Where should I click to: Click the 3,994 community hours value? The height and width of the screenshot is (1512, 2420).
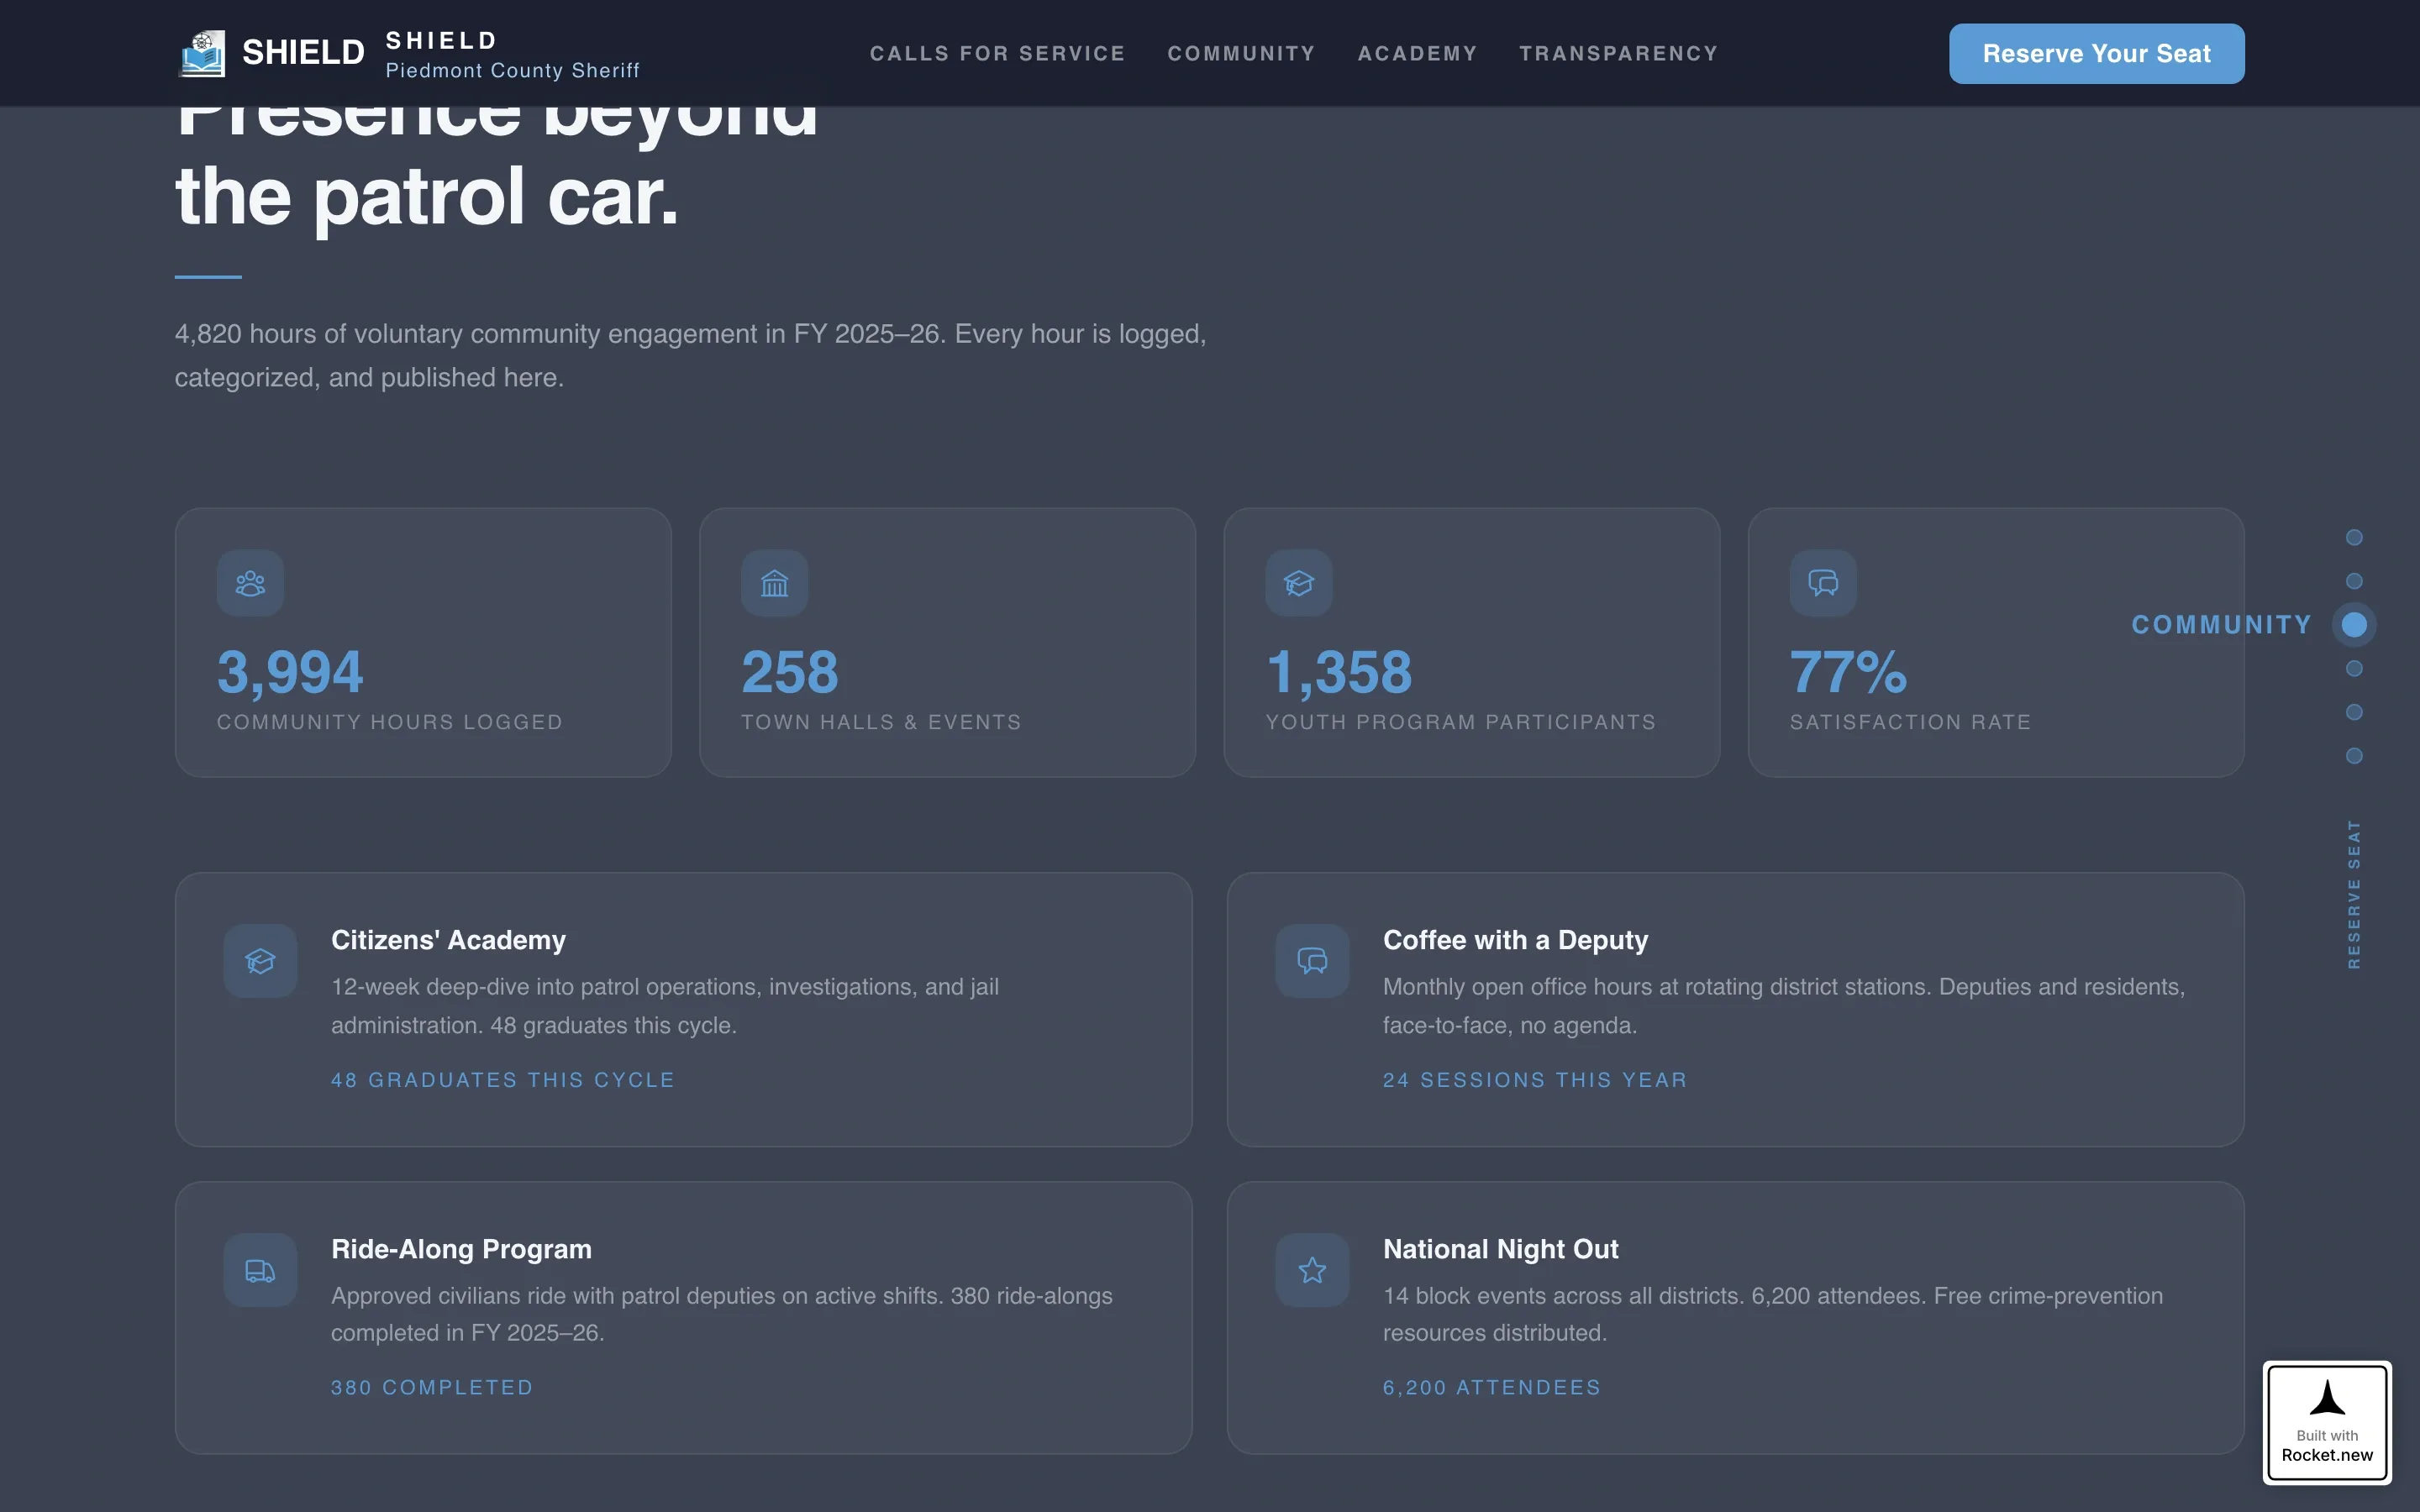coord(290,672)
